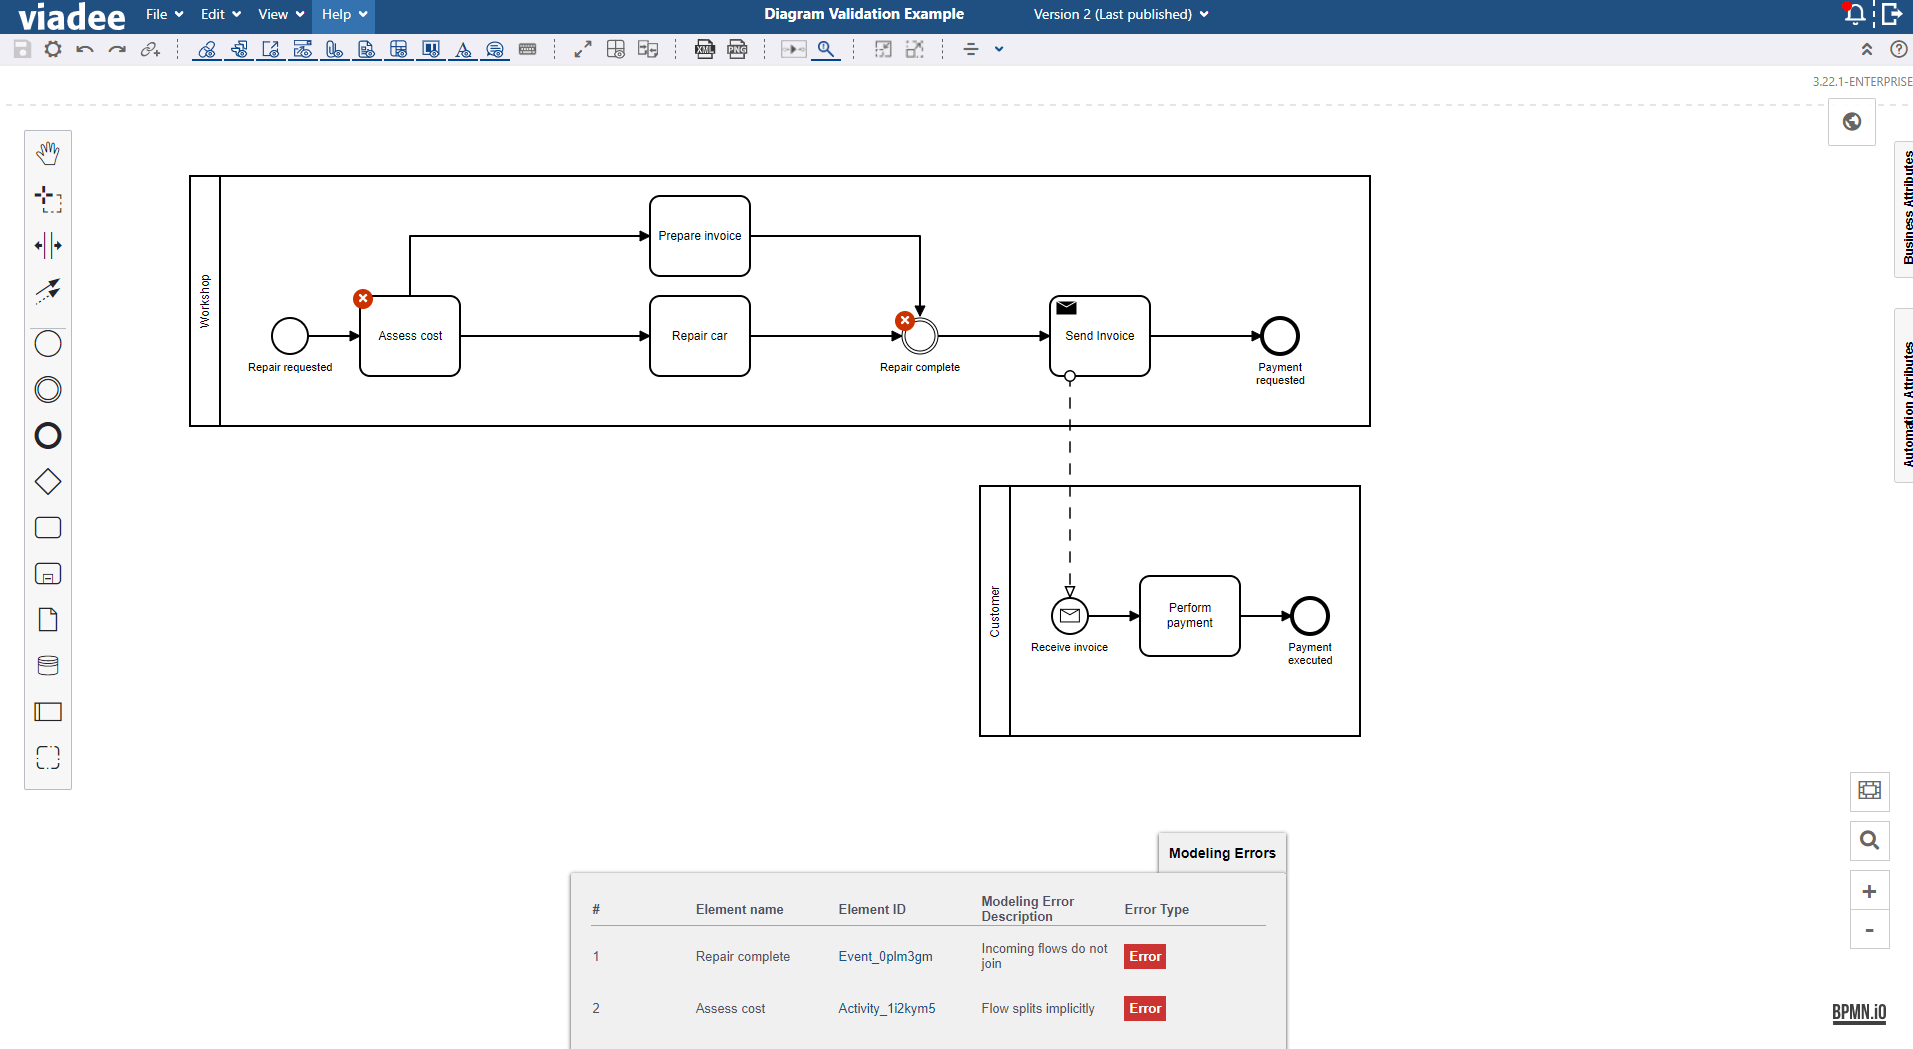Collapse toolbar with double chevron
Viewport: 1913px width, 1049px height.
pyautogui.click(x=1867, y=49)
